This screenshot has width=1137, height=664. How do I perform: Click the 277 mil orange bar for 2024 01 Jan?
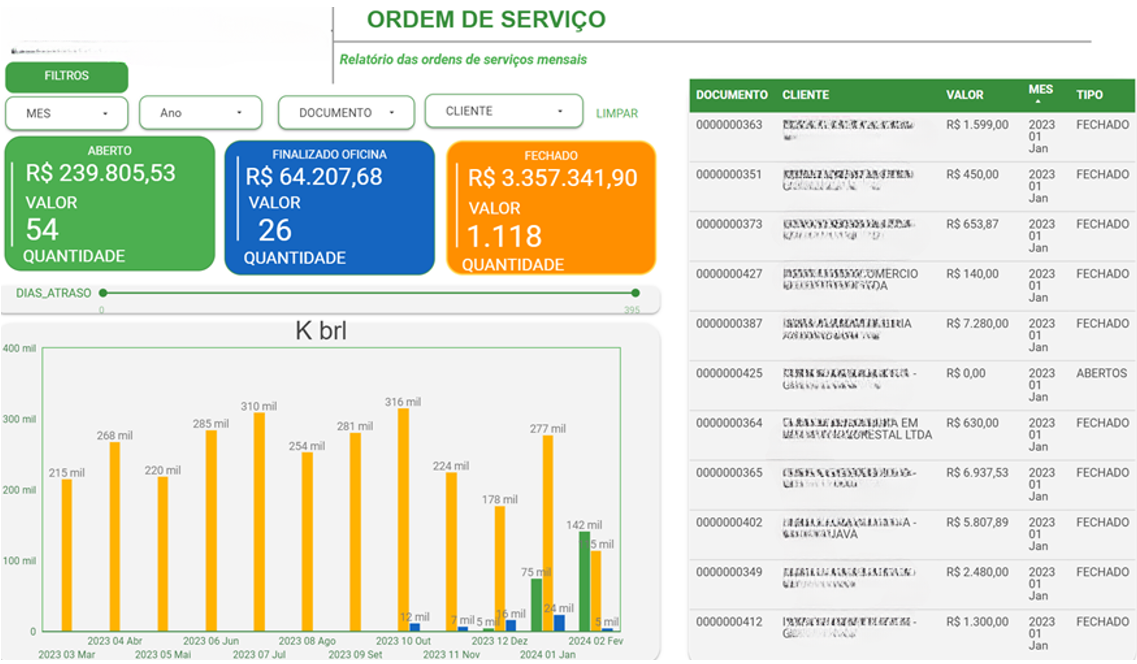(x=547, y=533)
